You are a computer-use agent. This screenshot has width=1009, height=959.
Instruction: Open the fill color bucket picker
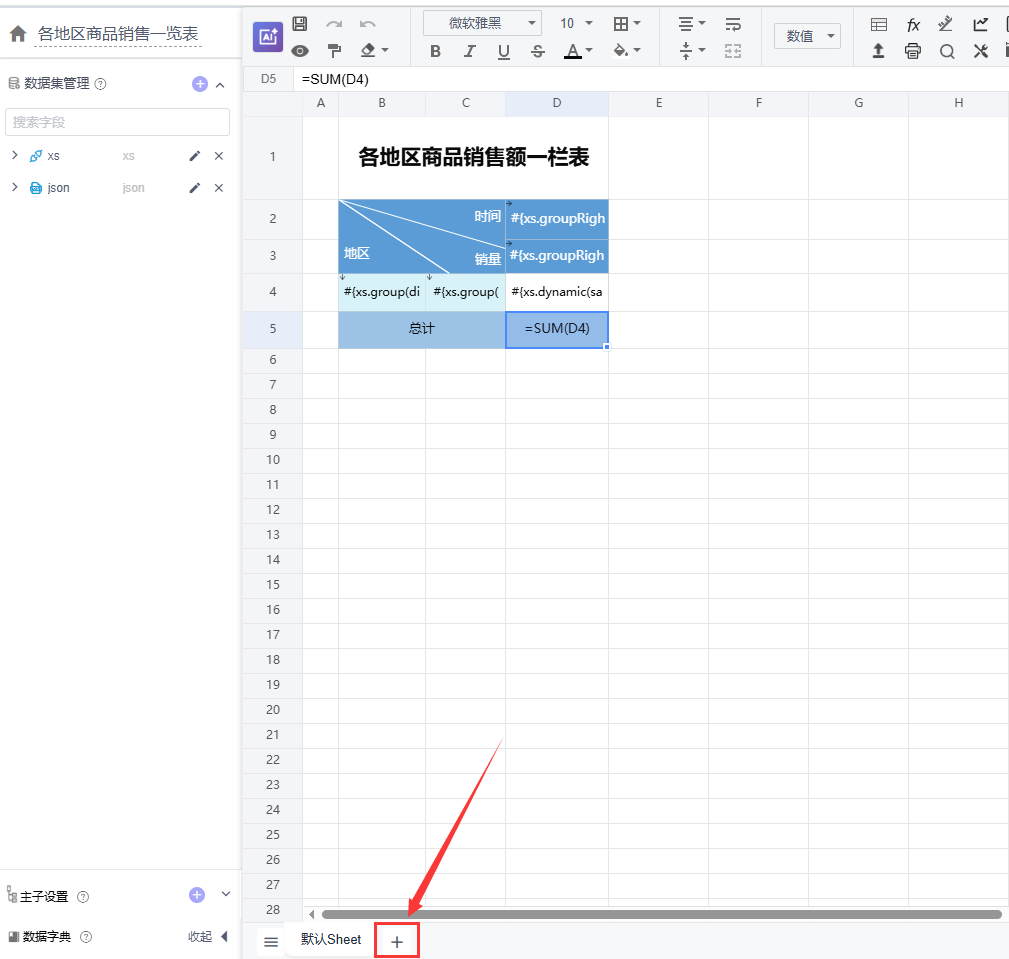(x=621, y=51)
